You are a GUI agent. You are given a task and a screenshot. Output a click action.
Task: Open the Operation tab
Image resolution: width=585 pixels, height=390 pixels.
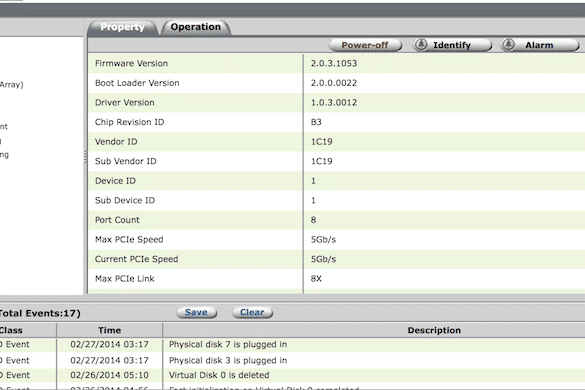195,27
